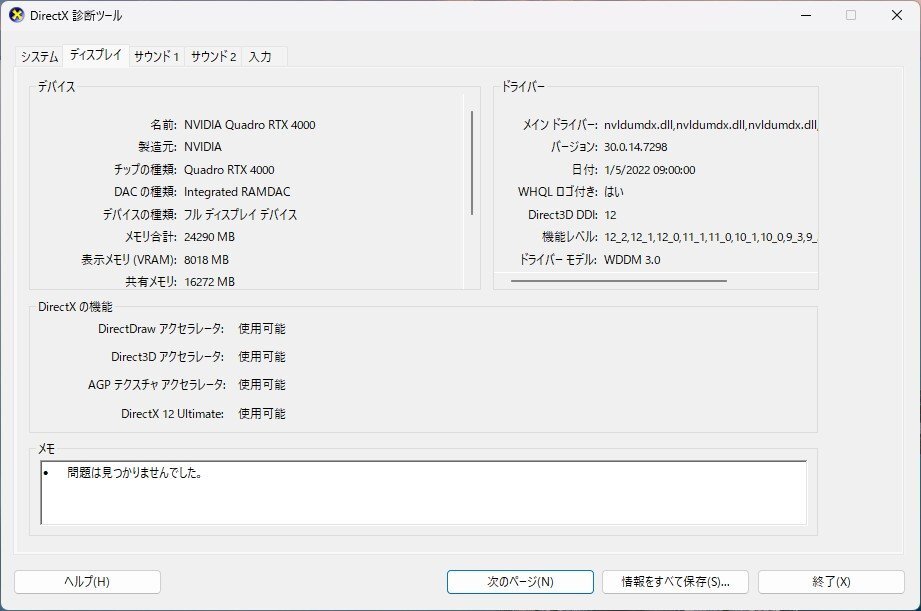Click the 機能レベル label
The image size is (921, 611).
tap(570, 237)
